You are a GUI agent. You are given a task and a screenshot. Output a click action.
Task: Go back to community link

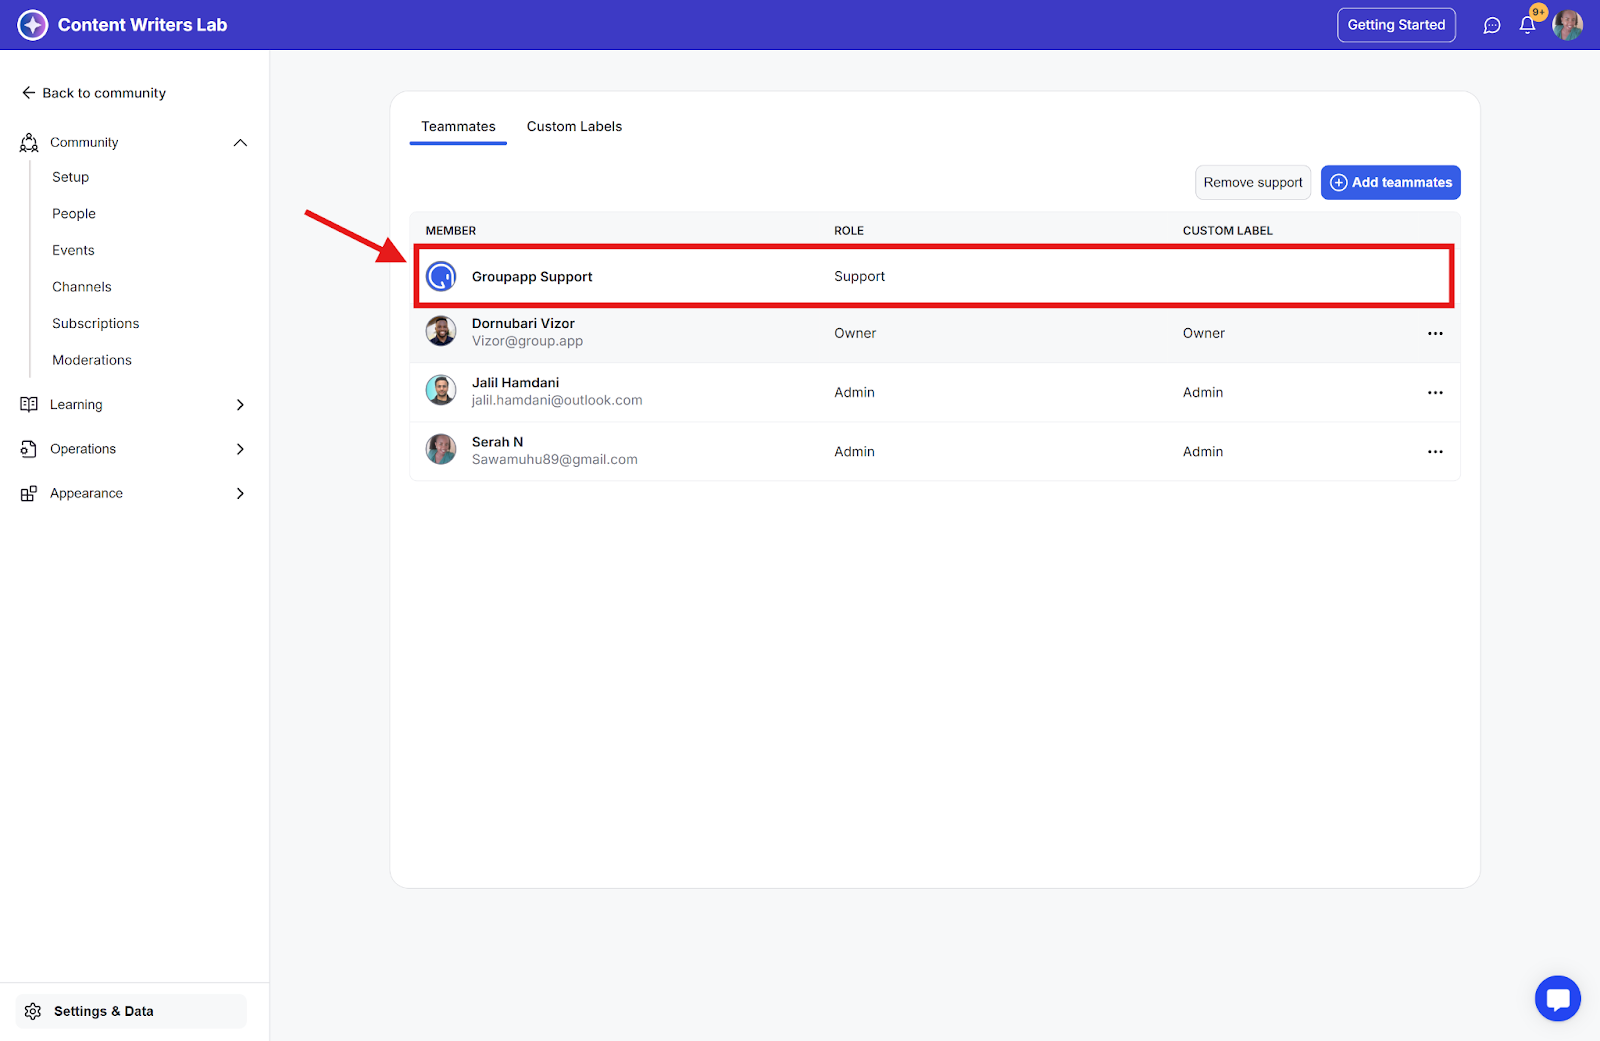click(94, 93)
